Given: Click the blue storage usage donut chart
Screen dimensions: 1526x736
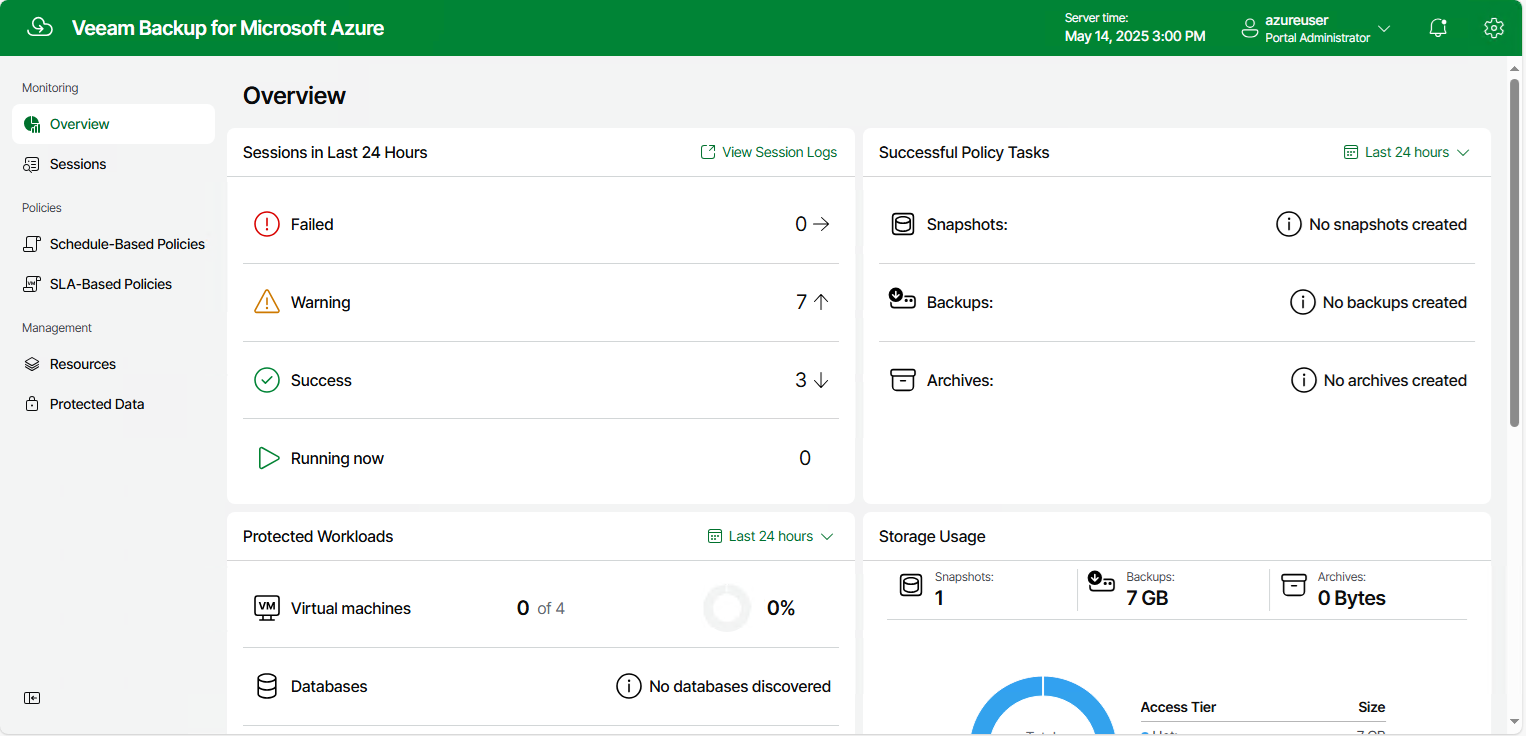Looking at the screenshot, I should (1043, 706).
